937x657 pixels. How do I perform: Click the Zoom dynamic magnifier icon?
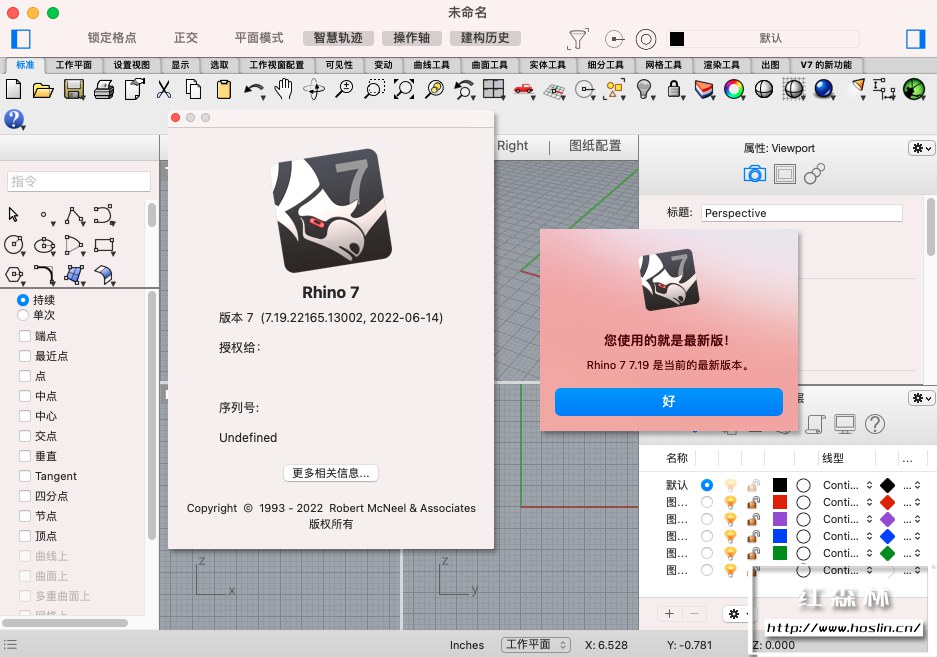(344, 90)
